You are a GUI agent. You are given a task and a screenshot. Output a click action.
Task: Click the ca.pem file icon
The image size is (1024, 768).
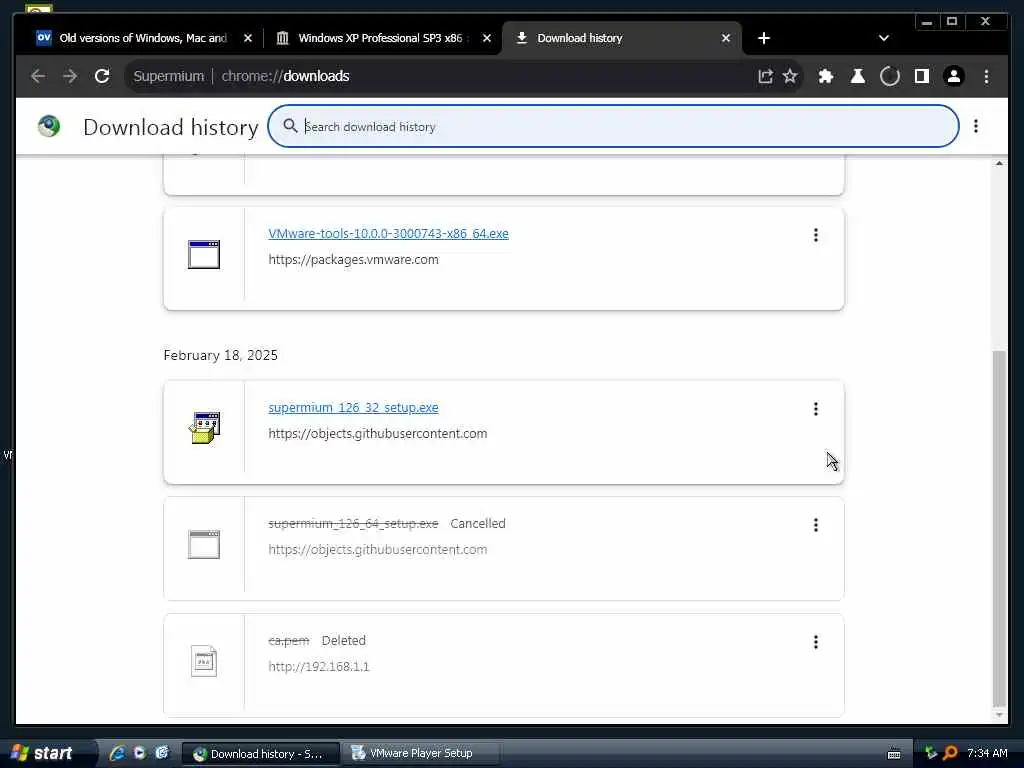tap(204, 661)
